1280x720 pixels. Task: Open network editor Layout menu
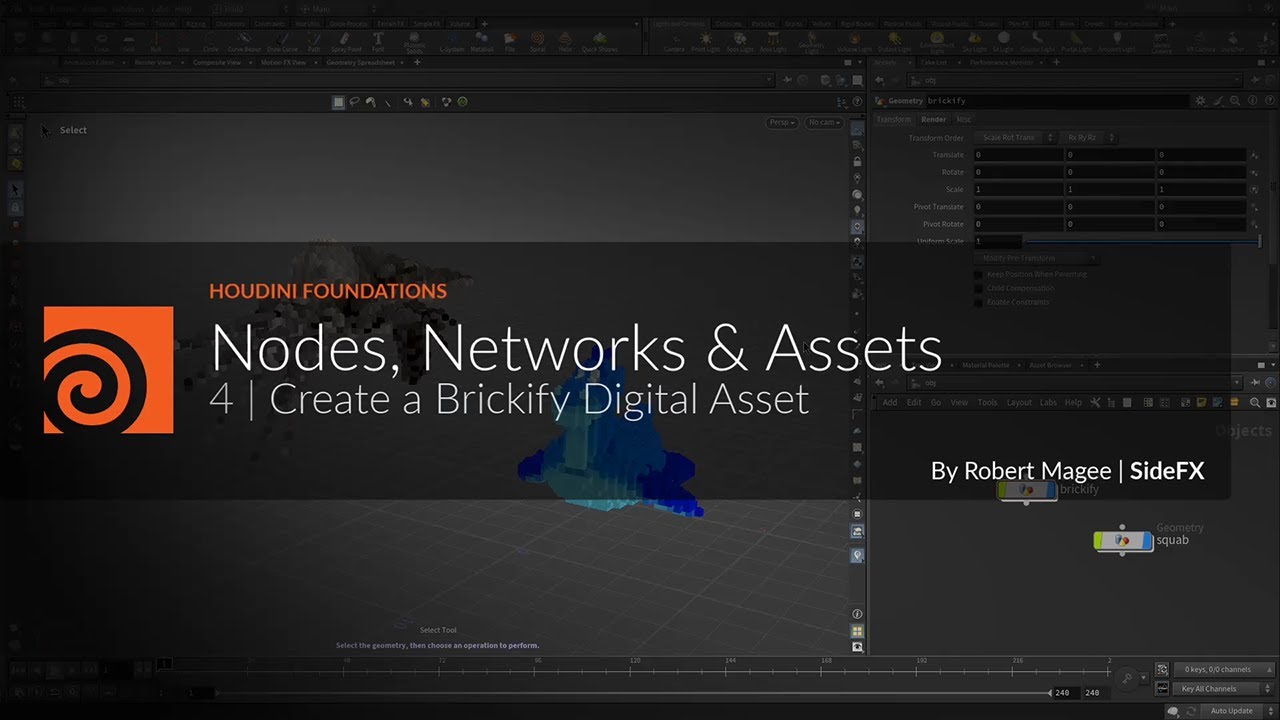pyautogui.click(x=1019, y=402)
